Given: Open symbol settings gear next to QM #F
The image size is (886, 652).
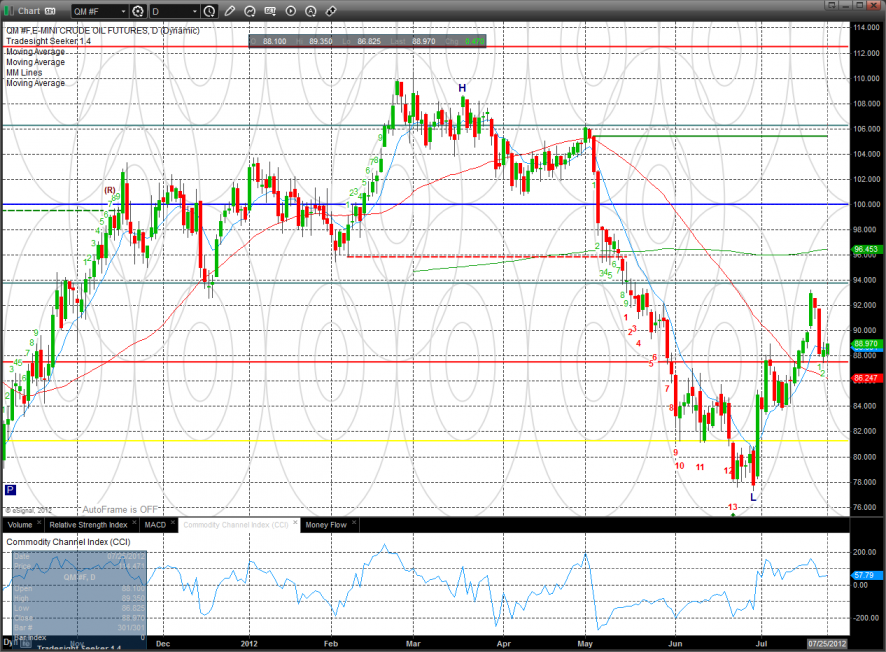Looking at the screenshot, I should point(138,11).
